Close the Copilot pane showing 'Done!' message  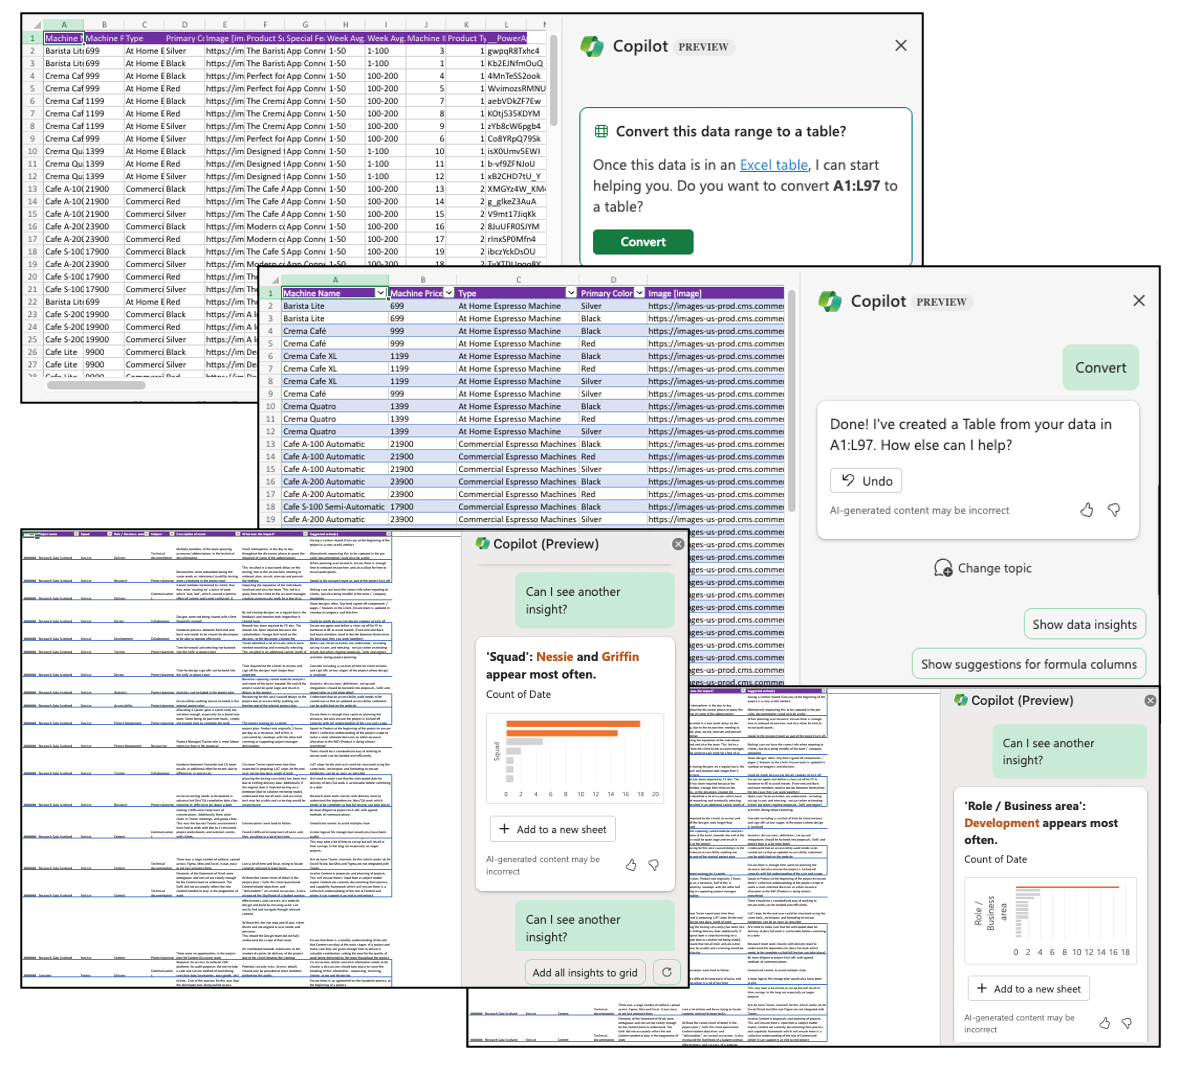(1138, 300)
